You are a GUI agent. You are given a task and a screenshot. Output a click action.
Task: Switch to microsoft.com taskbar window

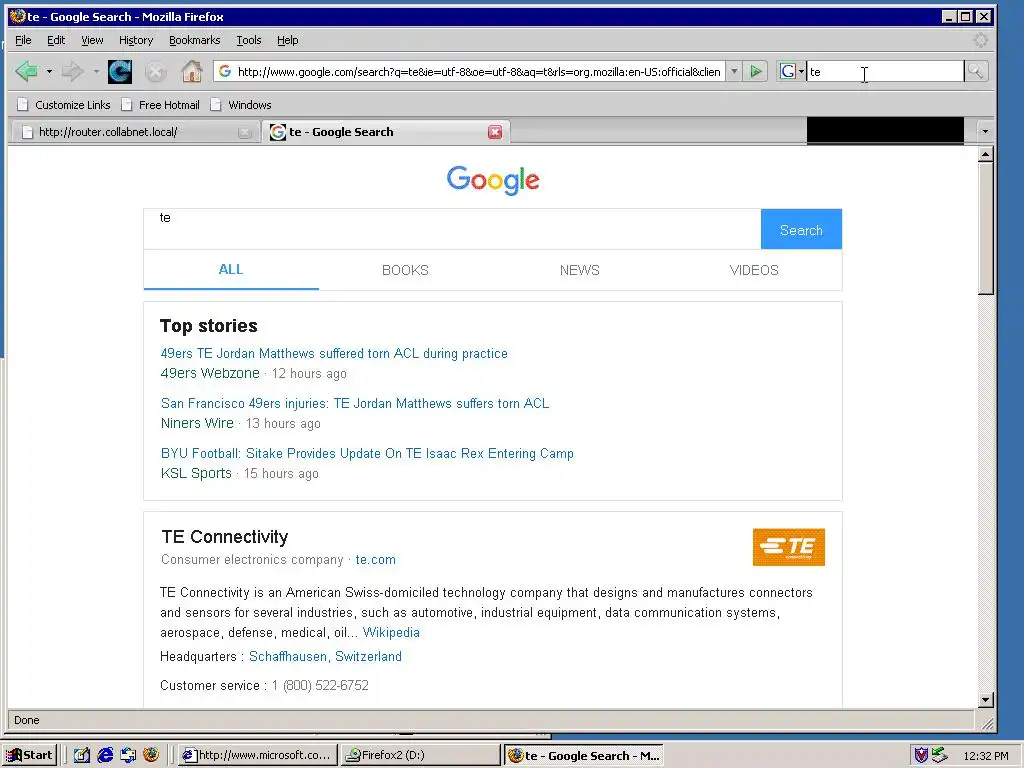click(258, 755)
